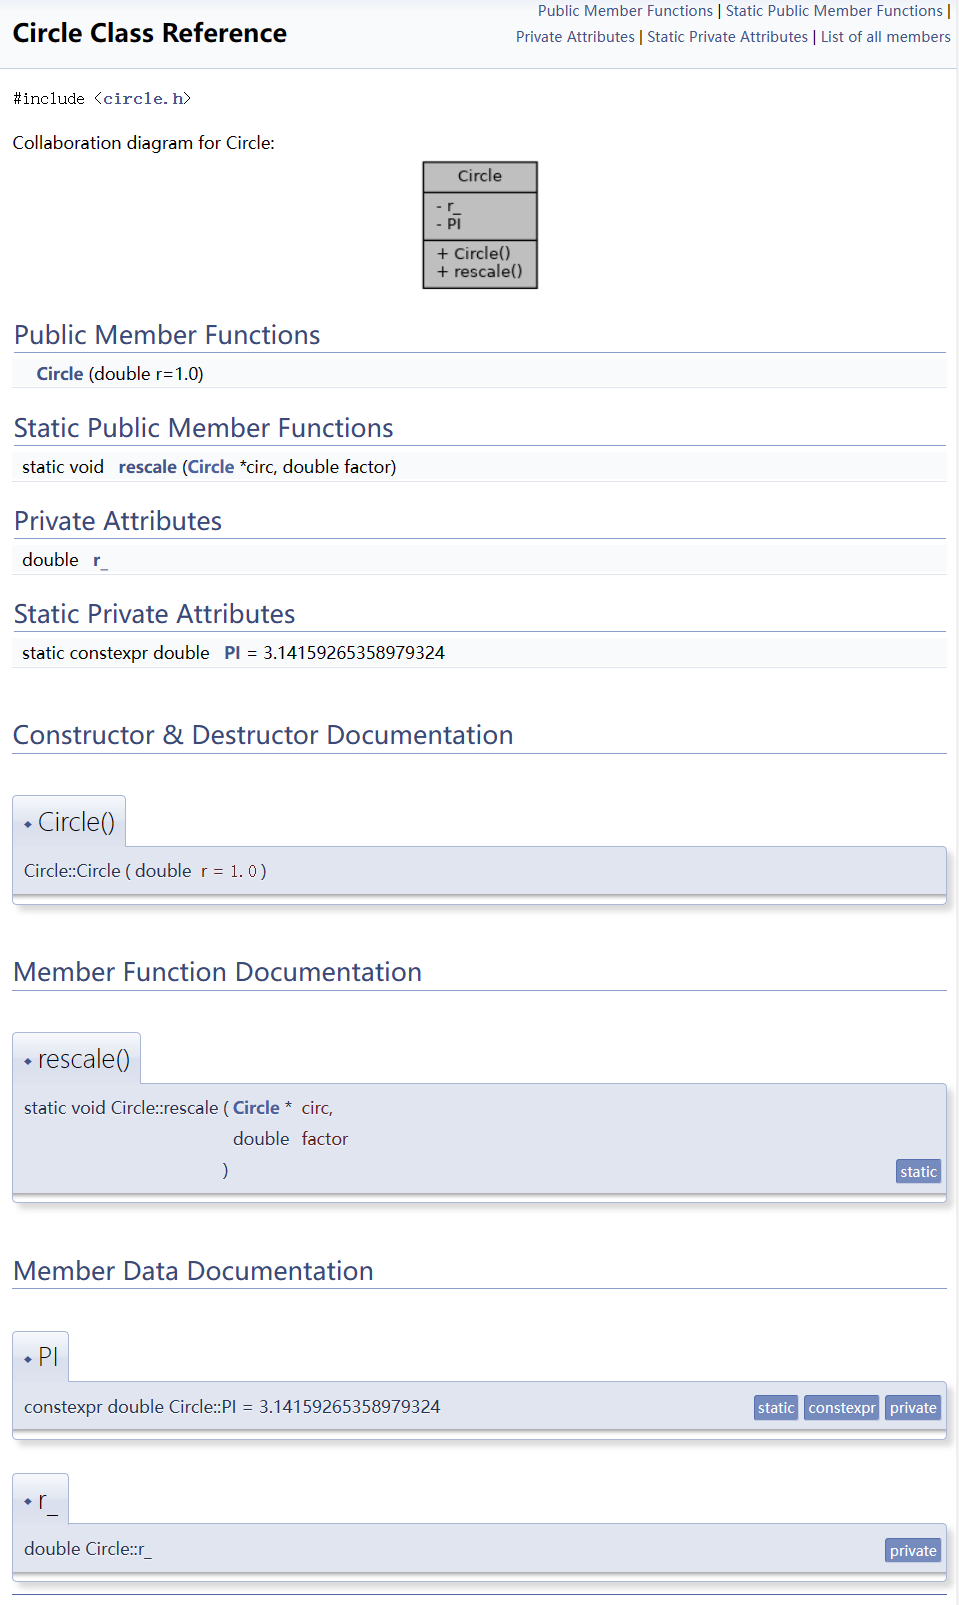Click Circle type link in rescale signature row
The height and width of the screenshot is (1605, 959).
(x=211, y=467)
